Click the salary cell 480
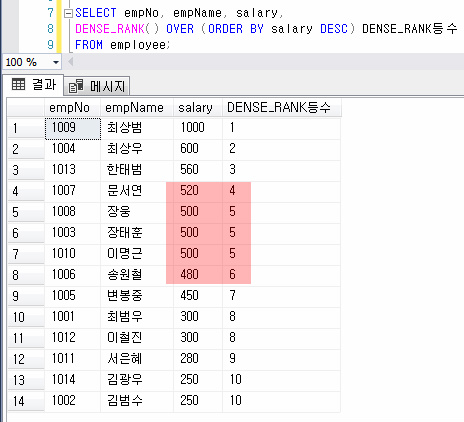 coord(198,275)
